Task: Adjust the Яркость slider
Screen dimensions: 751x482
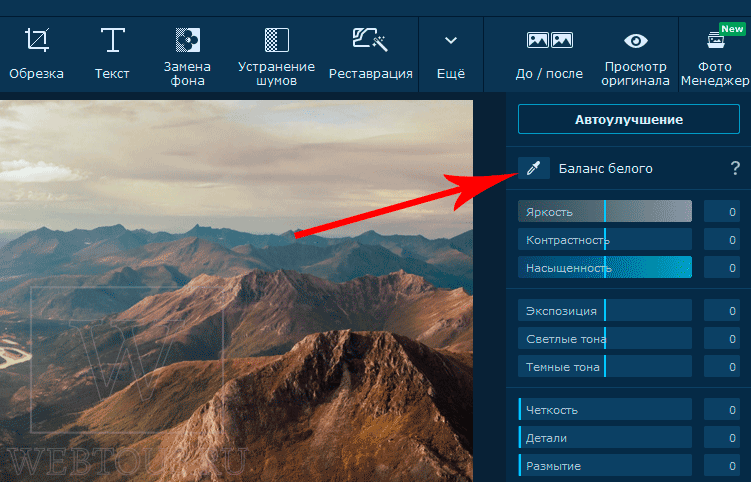Action: (605, 211)
